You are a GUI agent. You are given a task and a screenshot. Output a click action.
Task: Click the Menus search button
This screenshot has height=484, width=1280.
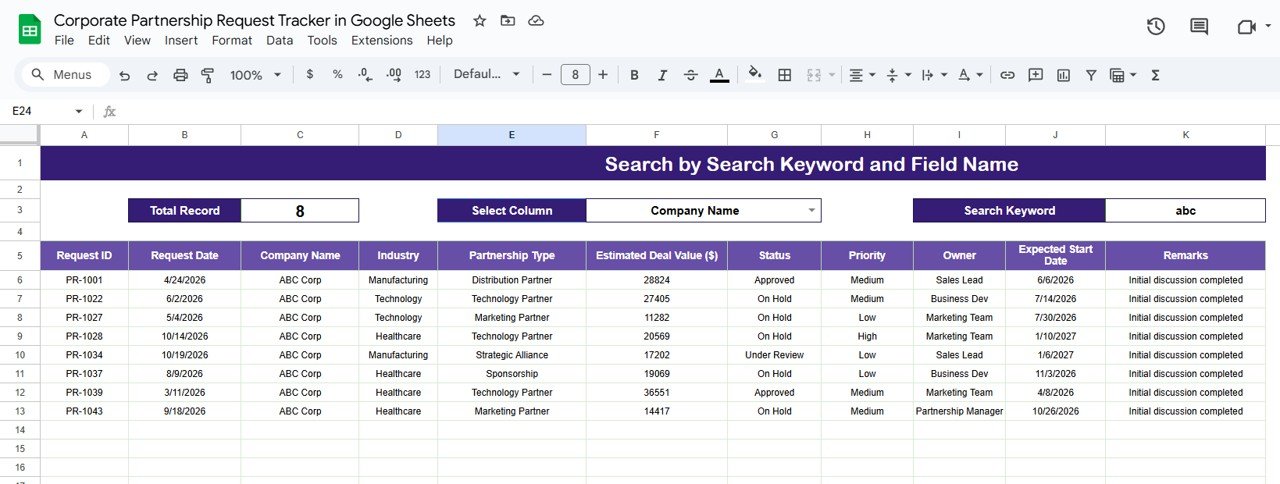pos(62,75)
